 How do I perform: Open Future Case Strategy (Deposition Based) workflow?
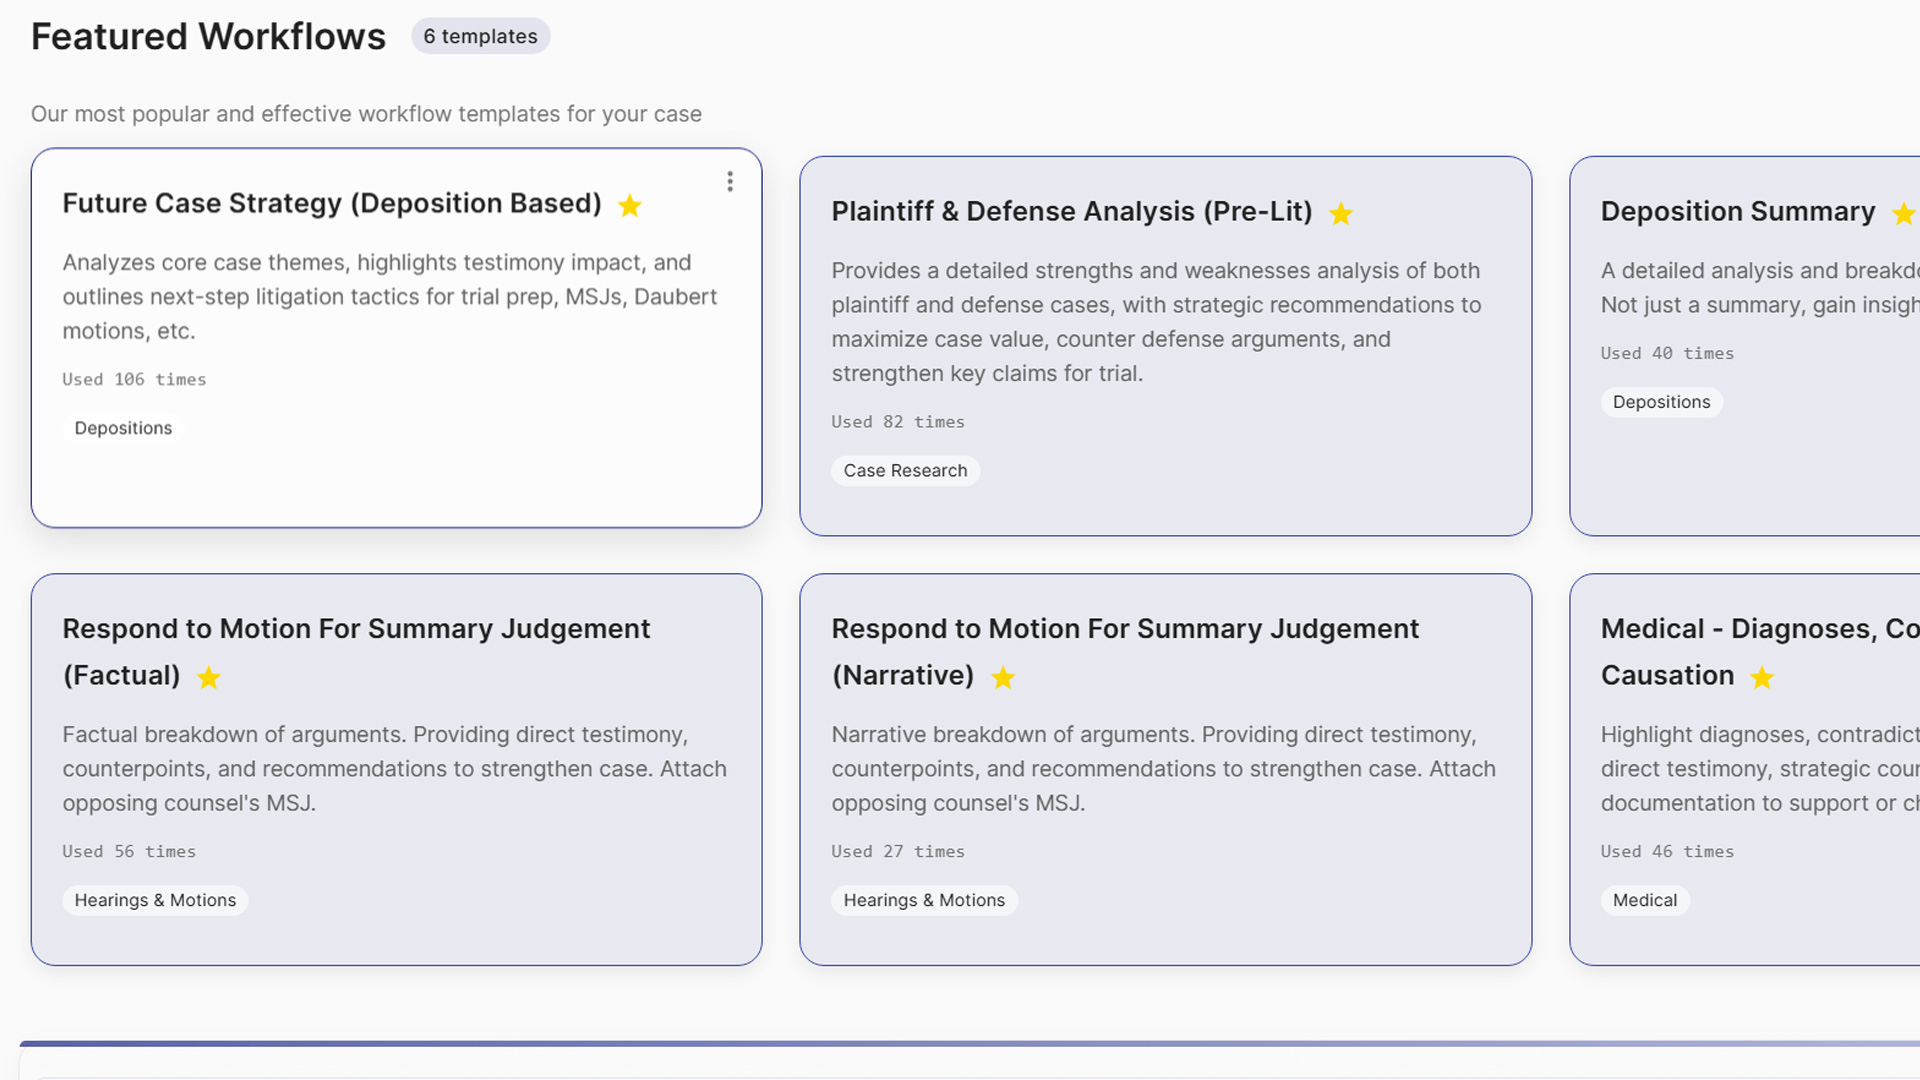click(x=332, y=204)
